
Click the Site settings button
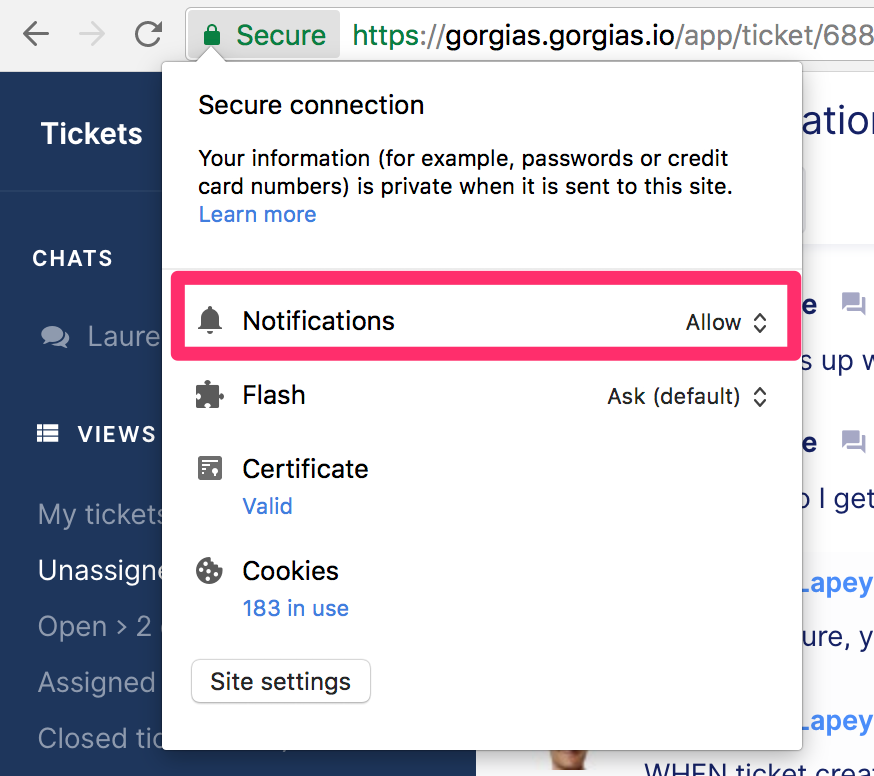[281, 681]
